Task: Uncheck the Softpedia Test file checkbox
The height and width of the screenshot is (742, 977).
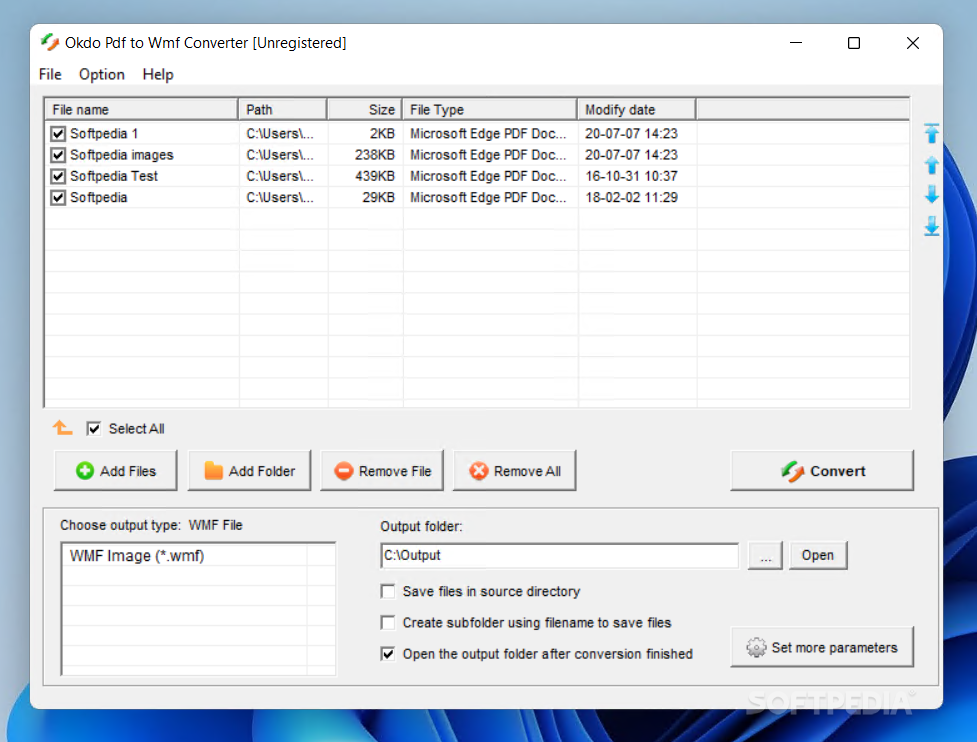Action: [58, 176]
